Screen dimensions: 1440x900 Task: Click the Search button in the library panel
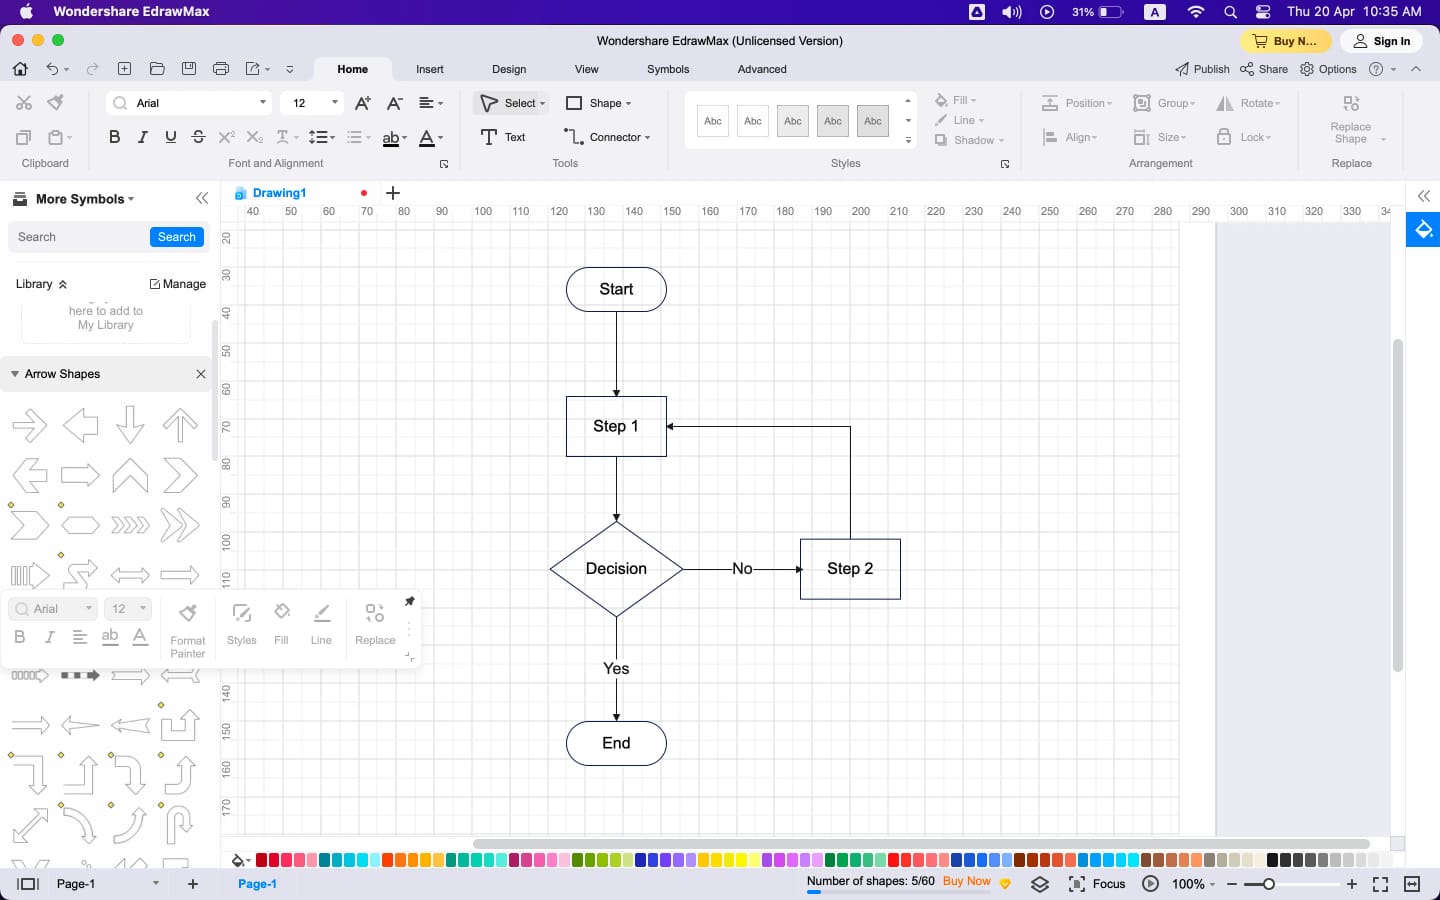[x=176, y=237]
